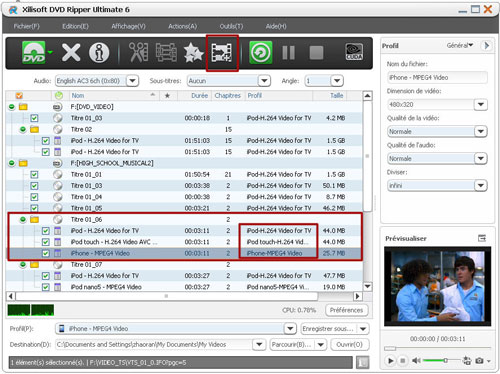Open the Sous-titres dropdown
The height and width of the screenshot is (374, 500).
pyautogui.click(x=264, y=81)
